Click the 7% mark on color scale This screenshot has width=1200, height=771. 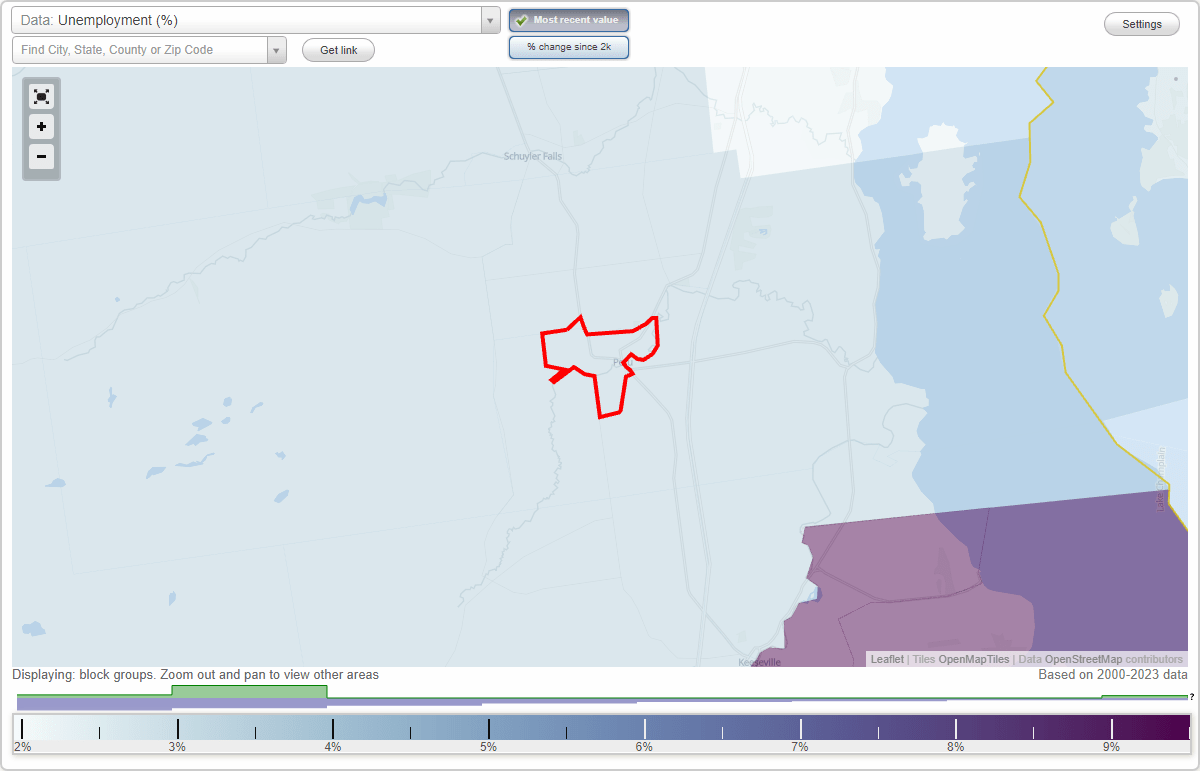click(x=800, y=746)
